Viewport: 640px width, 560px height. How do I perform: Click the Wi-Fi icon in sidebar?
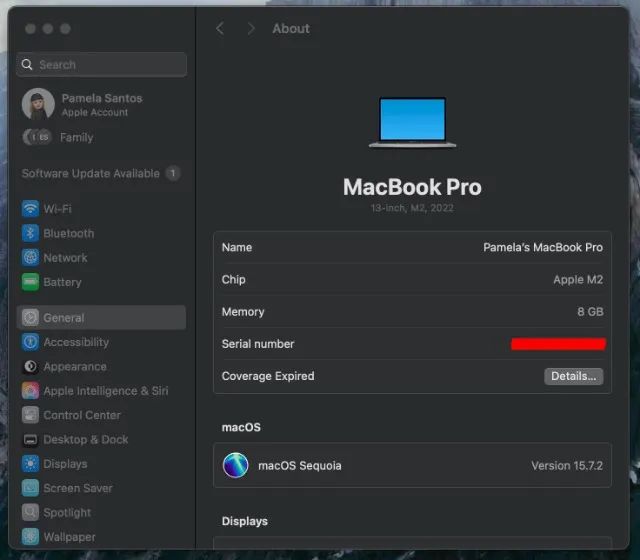pos(30,209)
